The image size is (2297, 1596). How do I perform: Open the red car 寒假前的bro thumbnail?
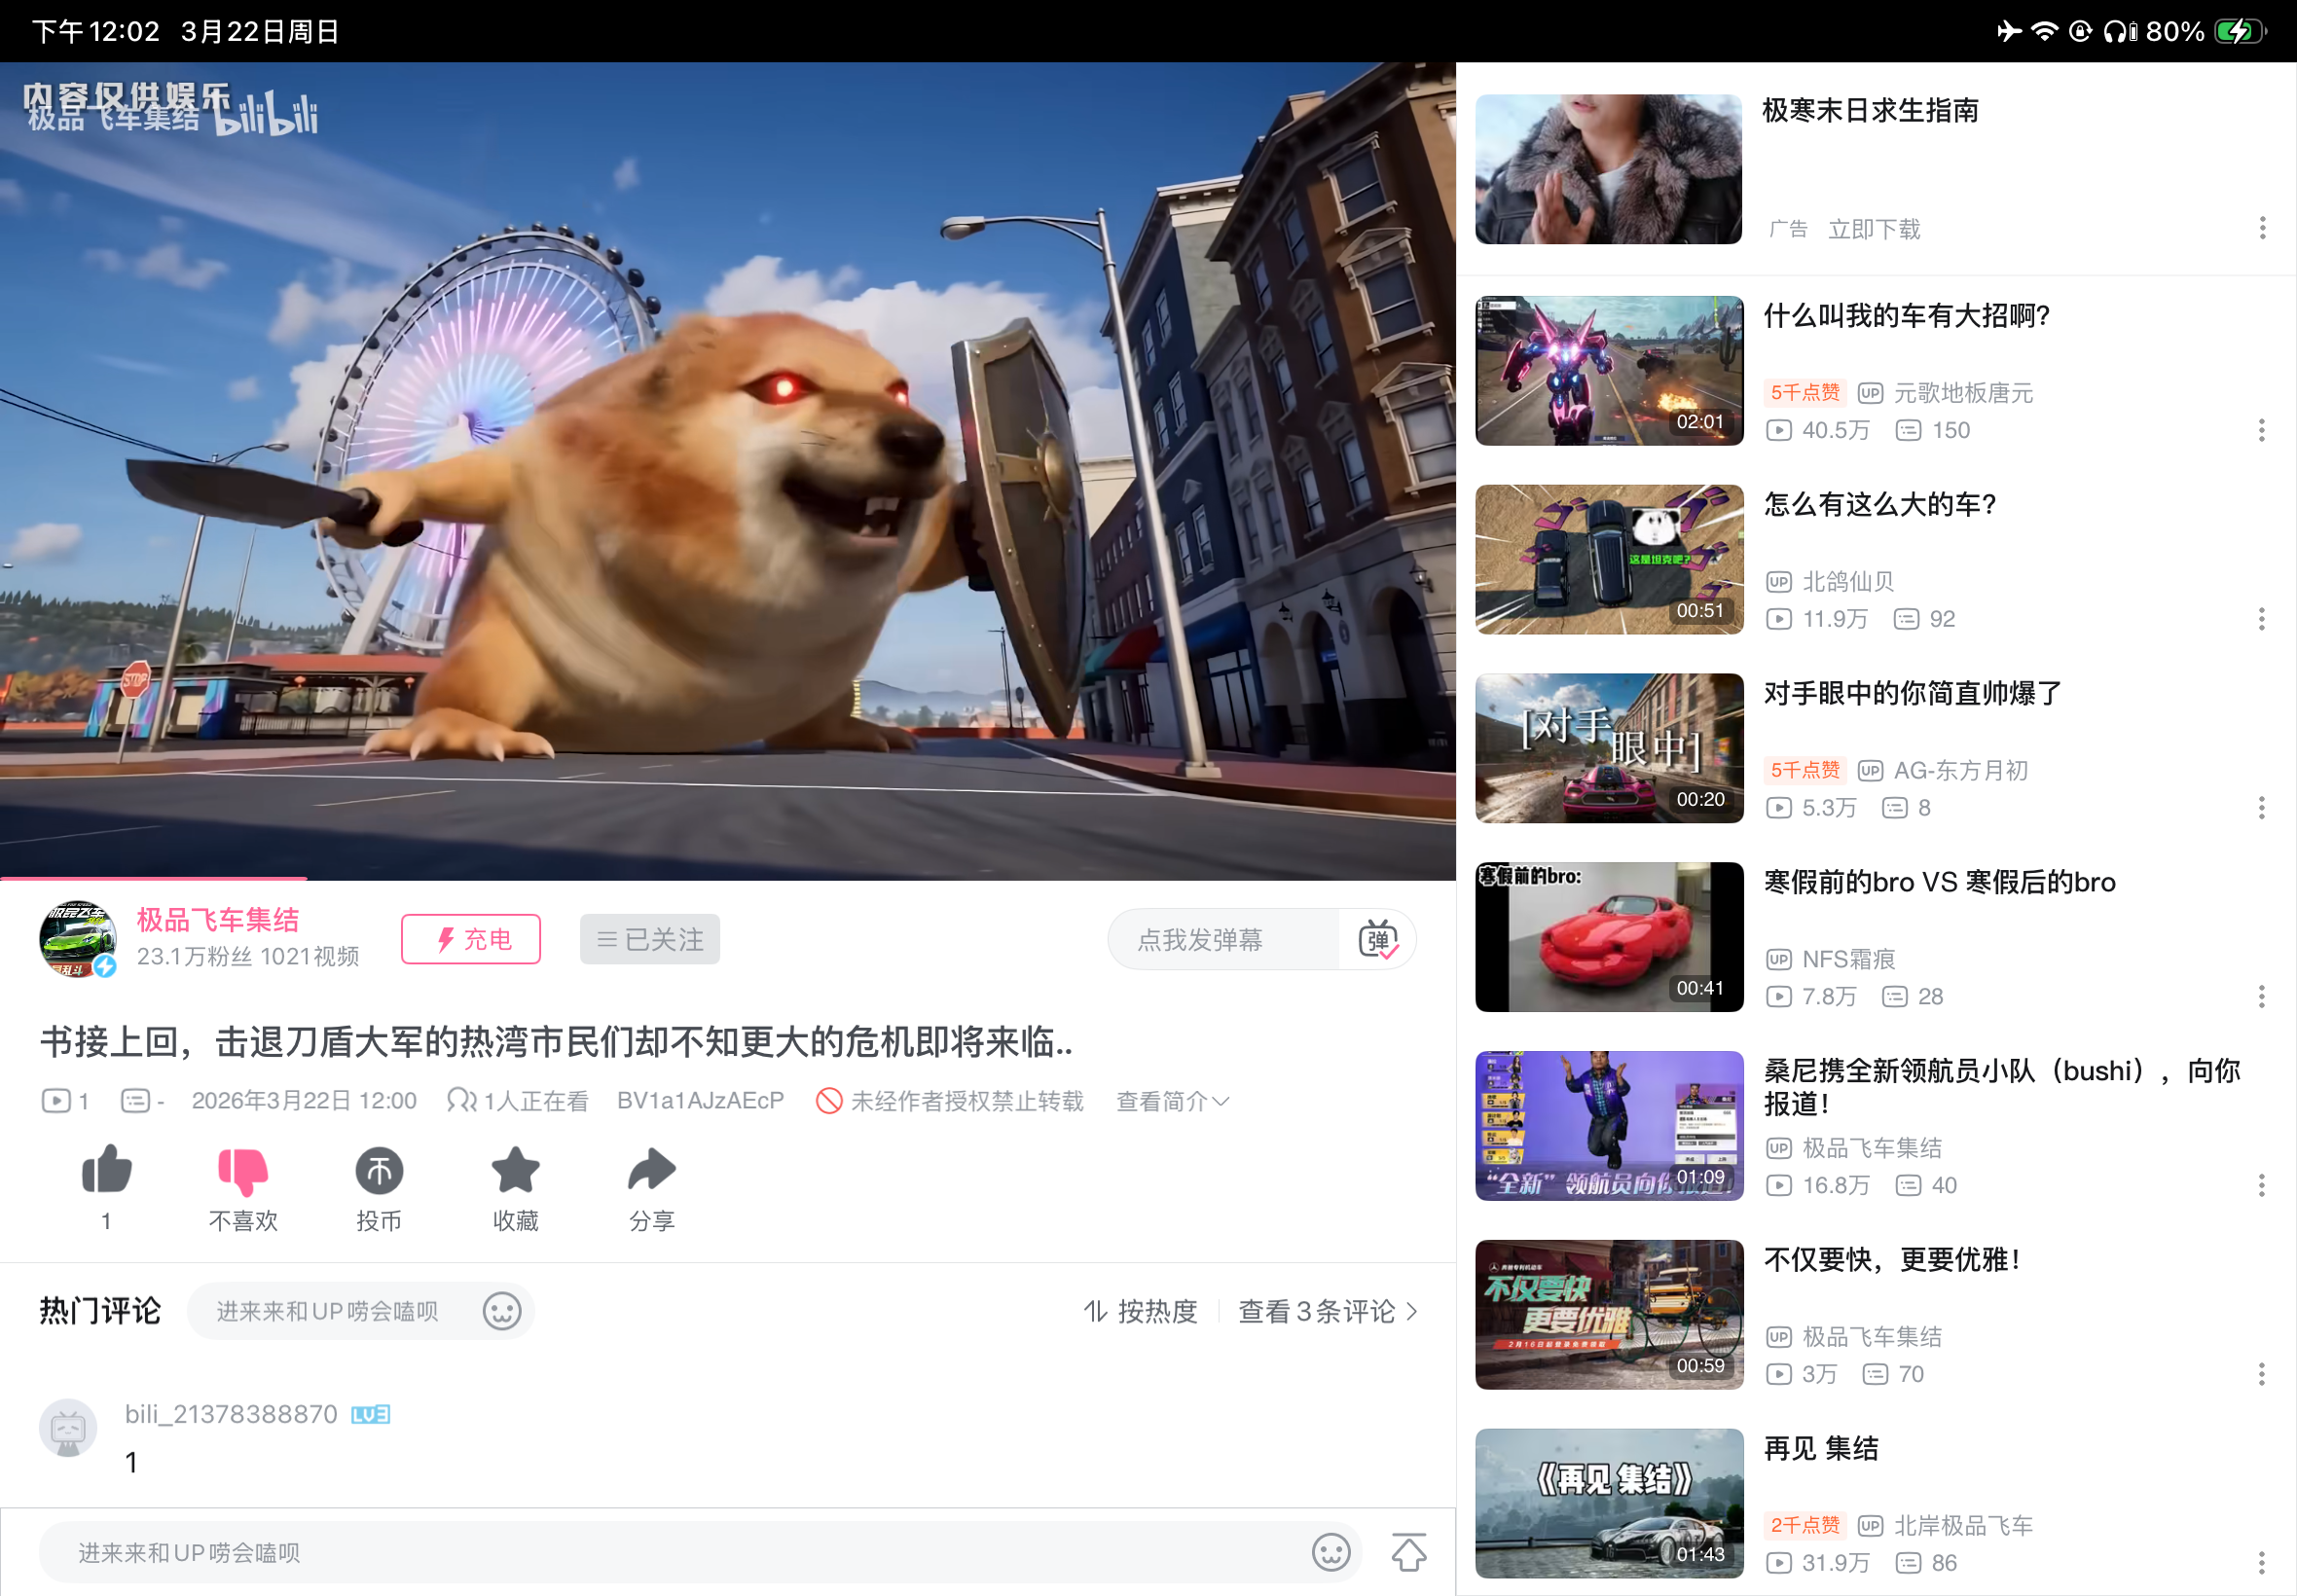tap(1609, 937)
